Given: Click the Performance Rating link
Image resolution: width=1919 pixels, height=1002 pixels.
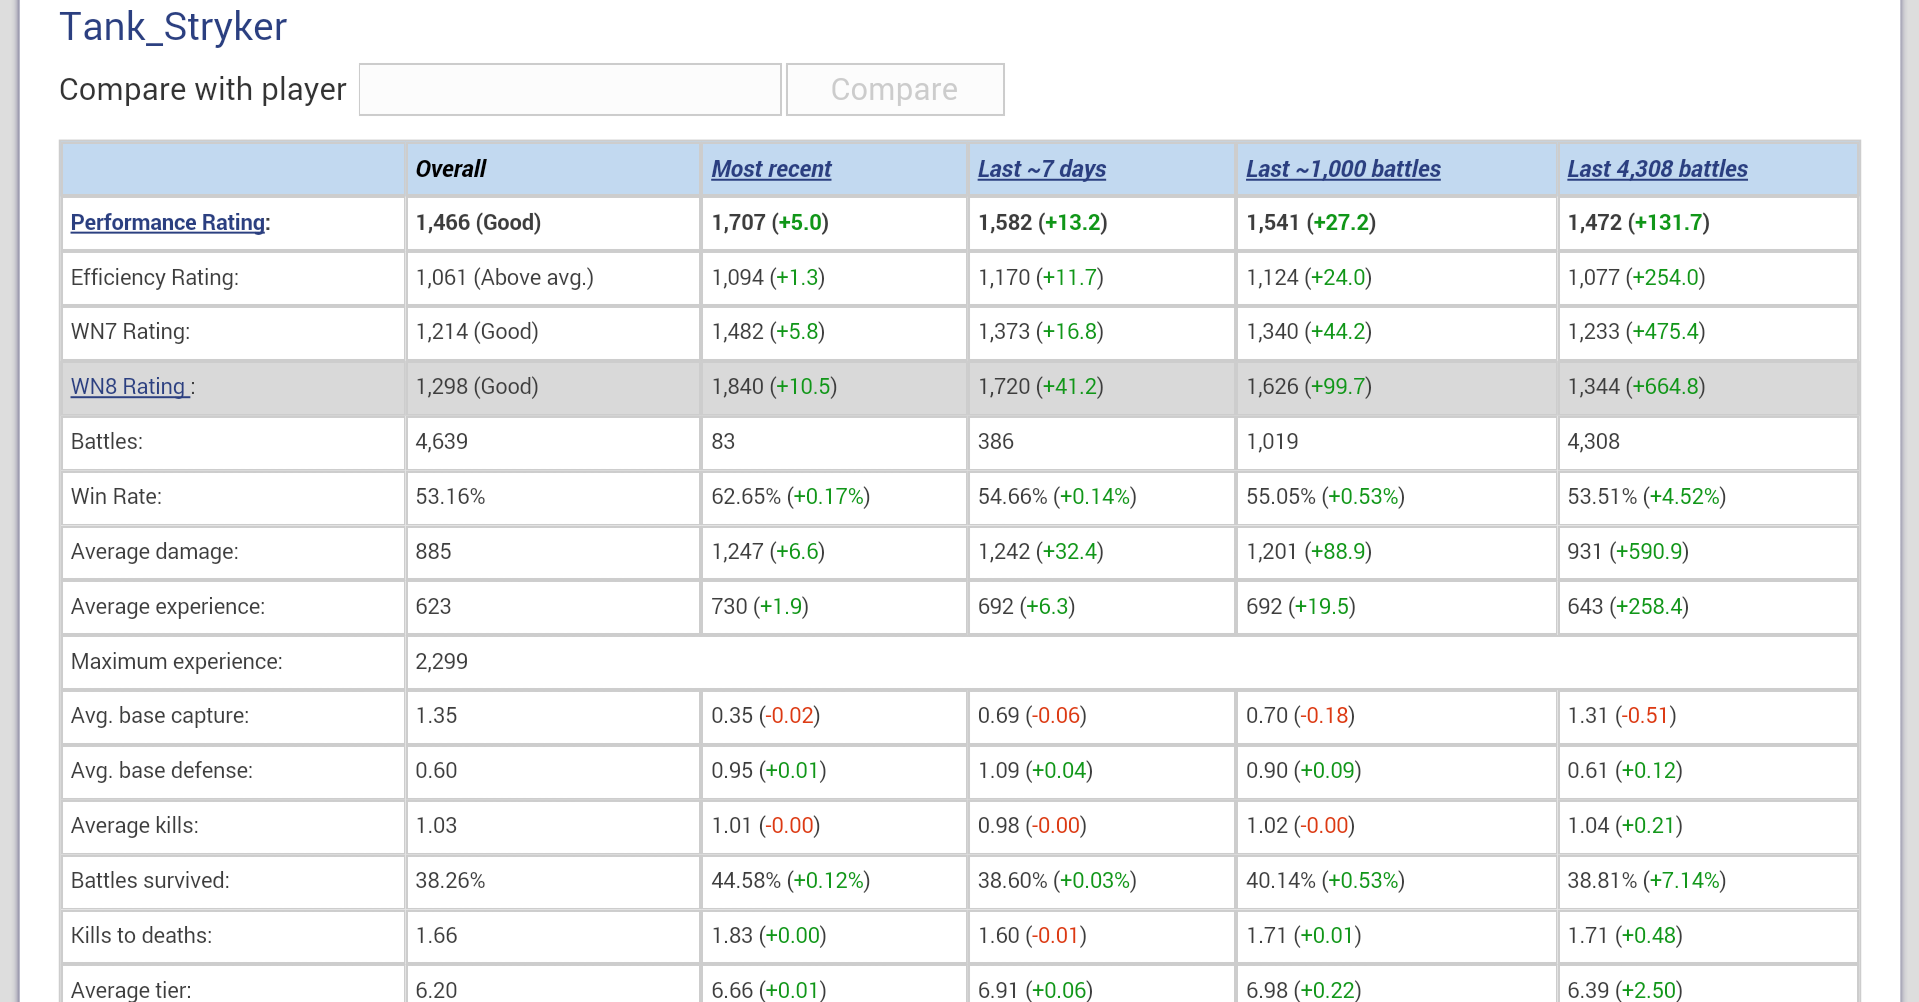Looking at the screenshot, I should pos(168,222).
